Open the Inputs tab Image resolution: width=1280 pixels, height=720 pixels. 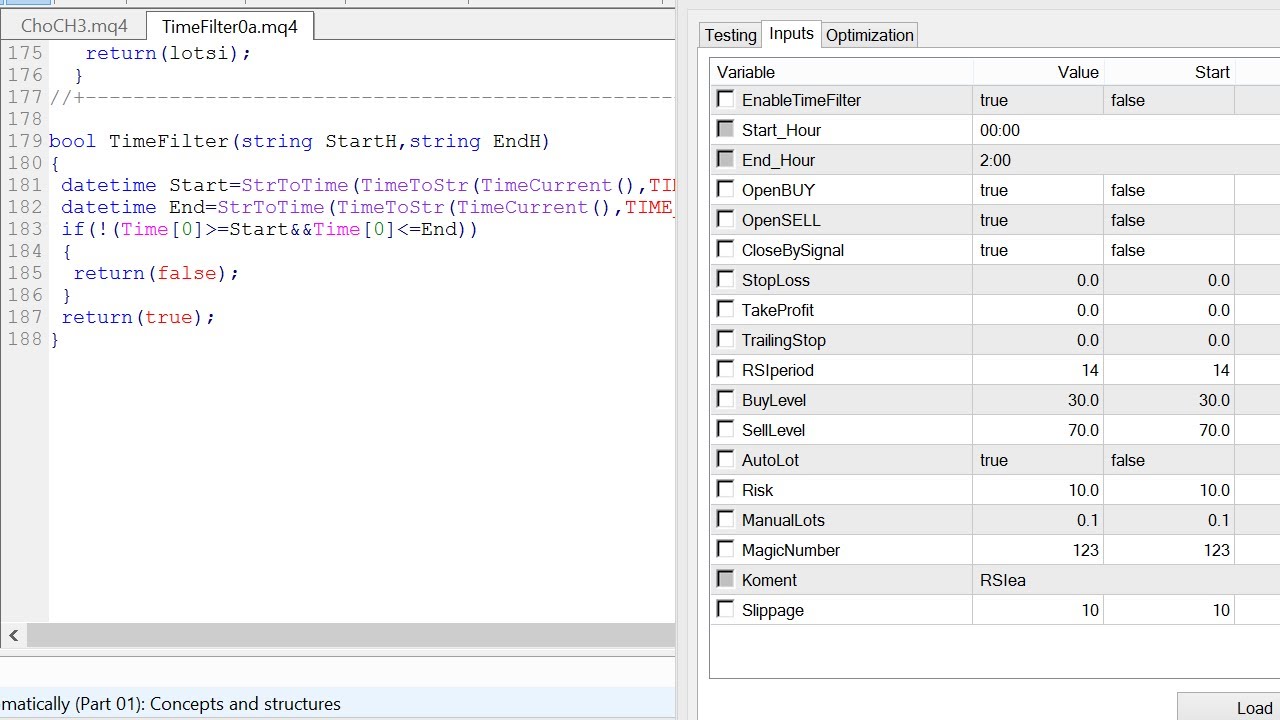(791, 34)
